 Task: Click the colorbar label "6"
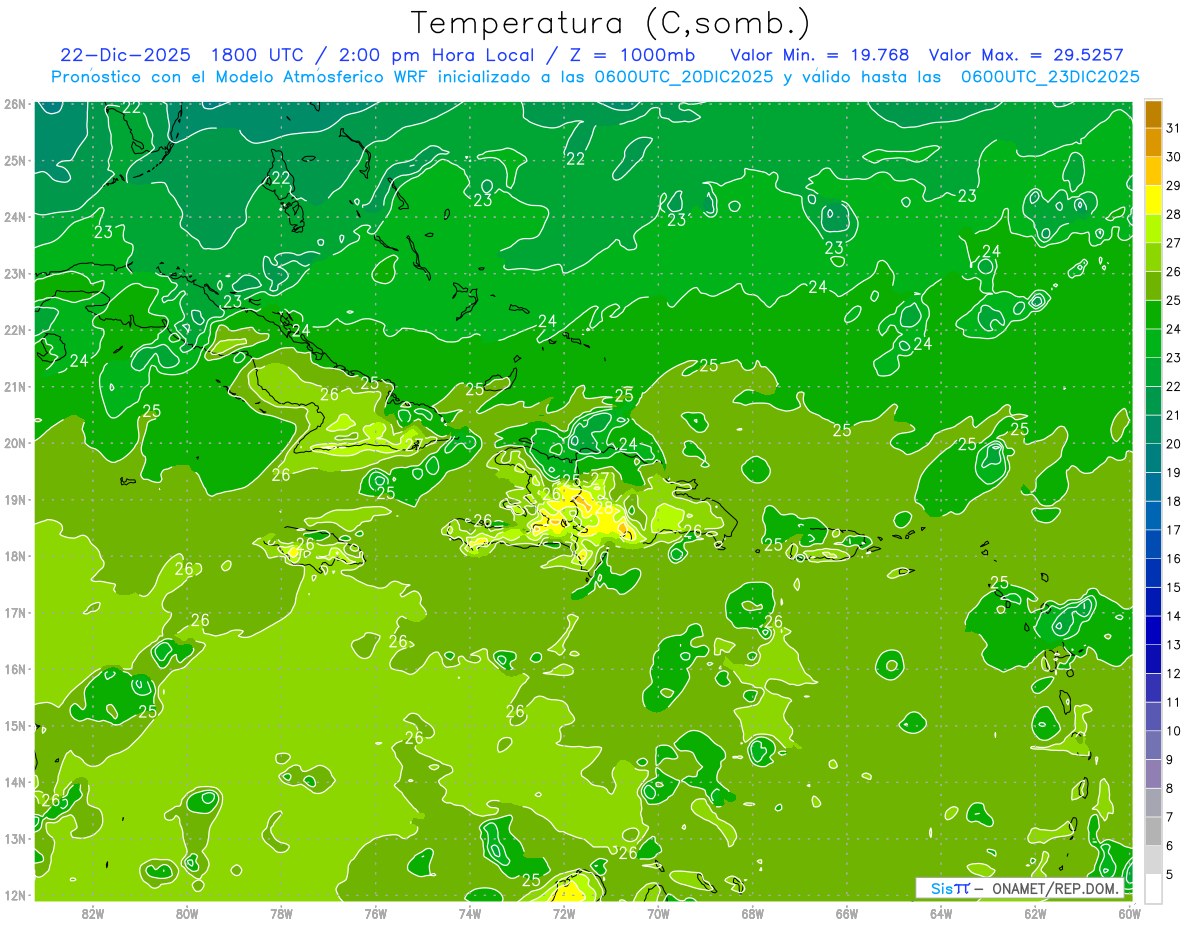1170,846
